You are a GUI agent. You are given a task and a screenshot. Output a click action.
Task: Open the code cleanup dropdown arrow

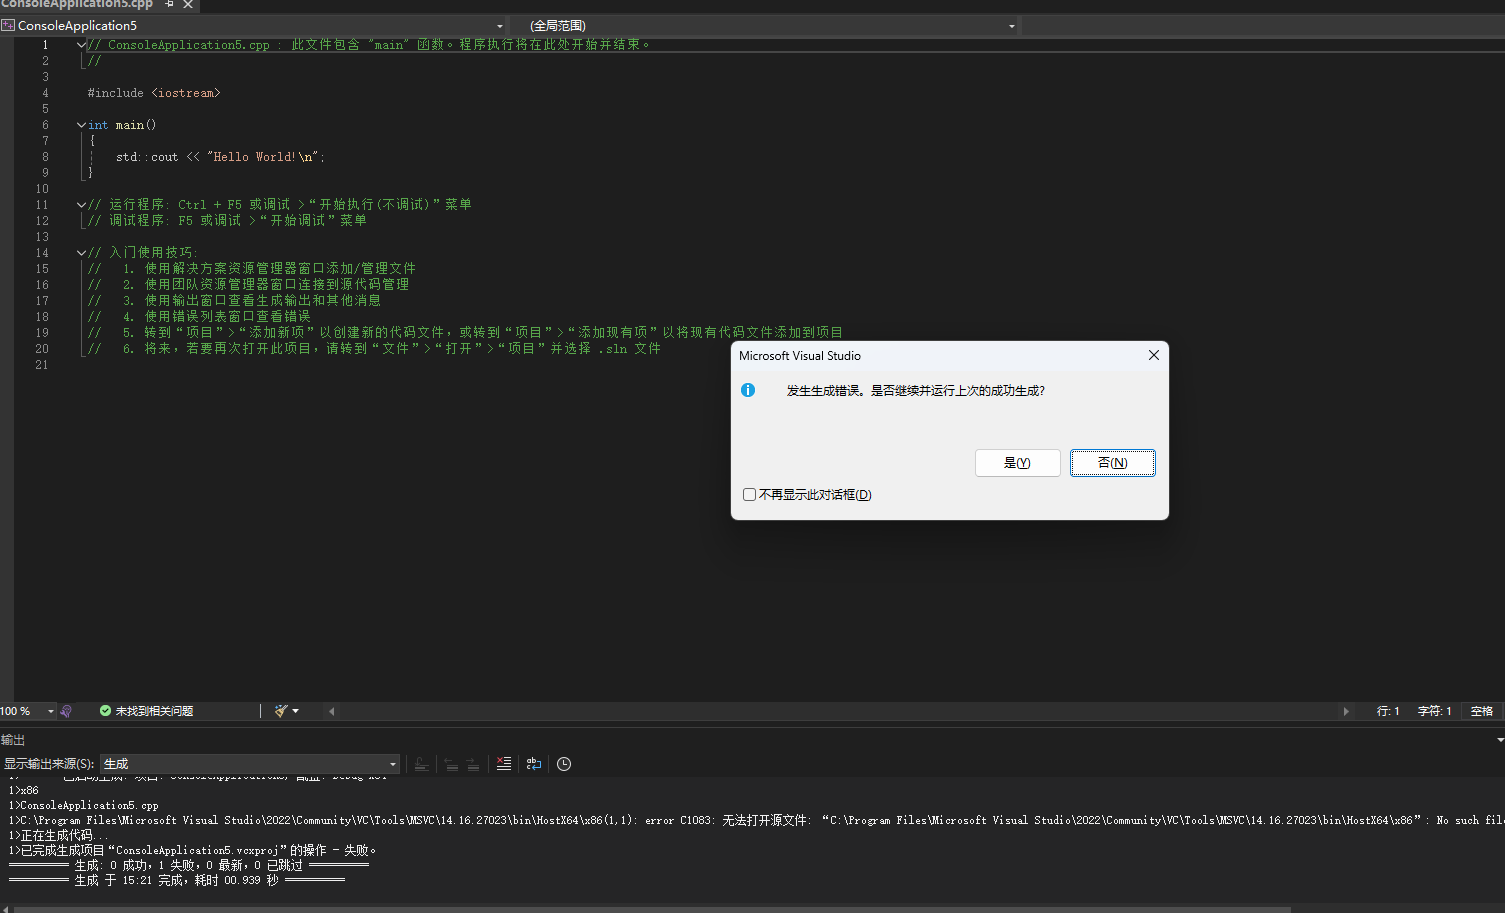click(x=295, y=711)
